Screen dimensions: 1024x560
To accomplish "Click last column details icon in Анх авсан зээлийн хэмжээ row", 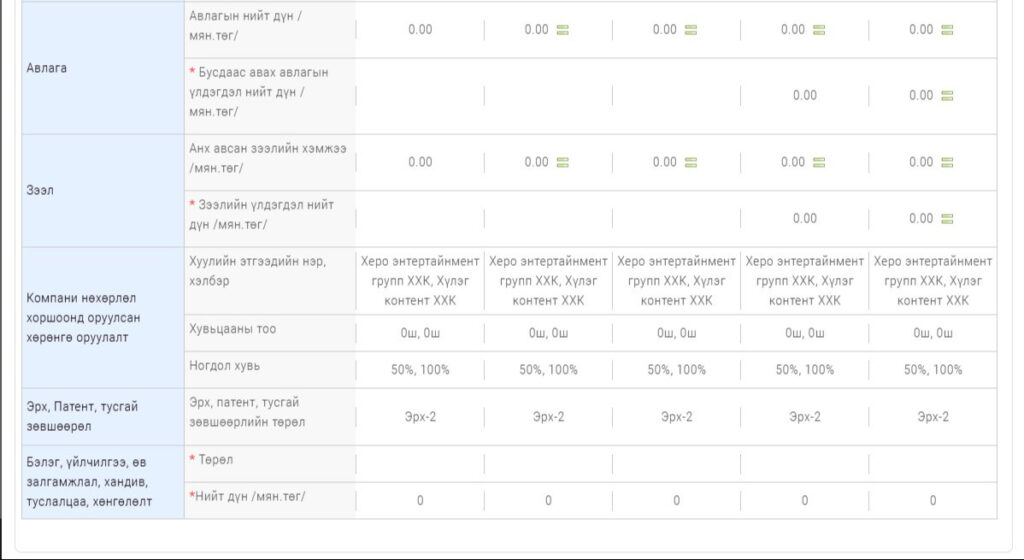I will [x=947, y=162].
